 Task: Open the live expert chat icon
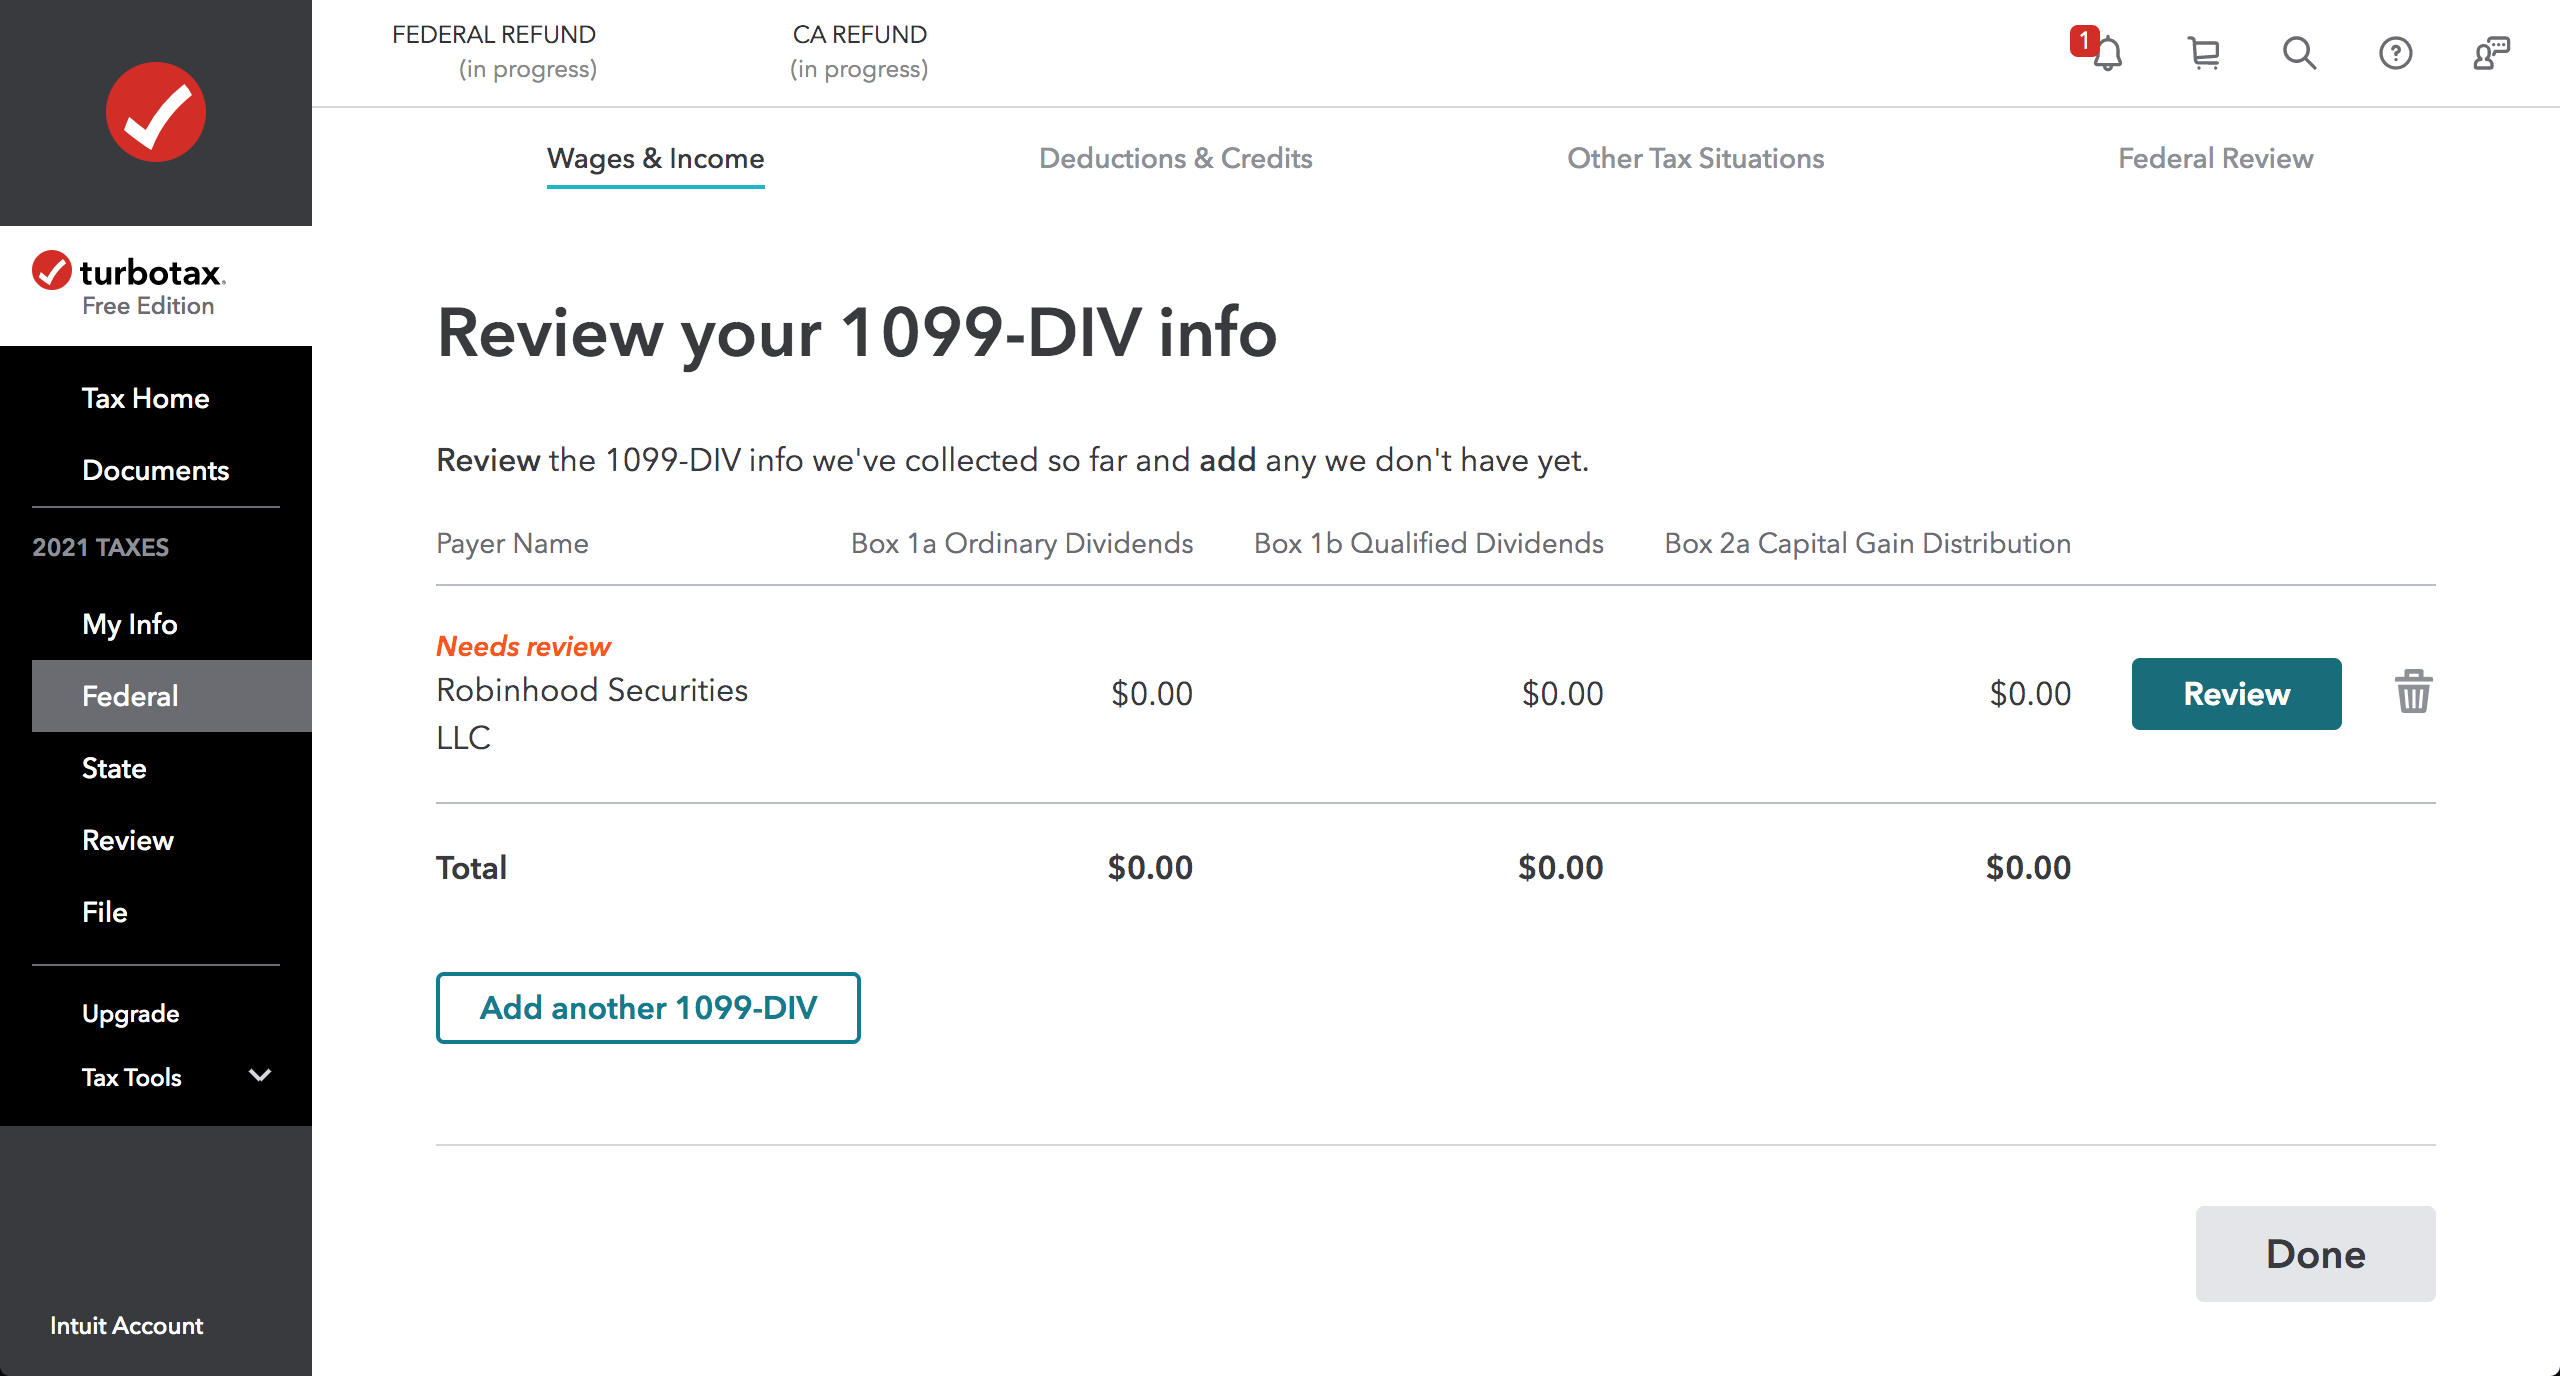[x=2491, y=52]
